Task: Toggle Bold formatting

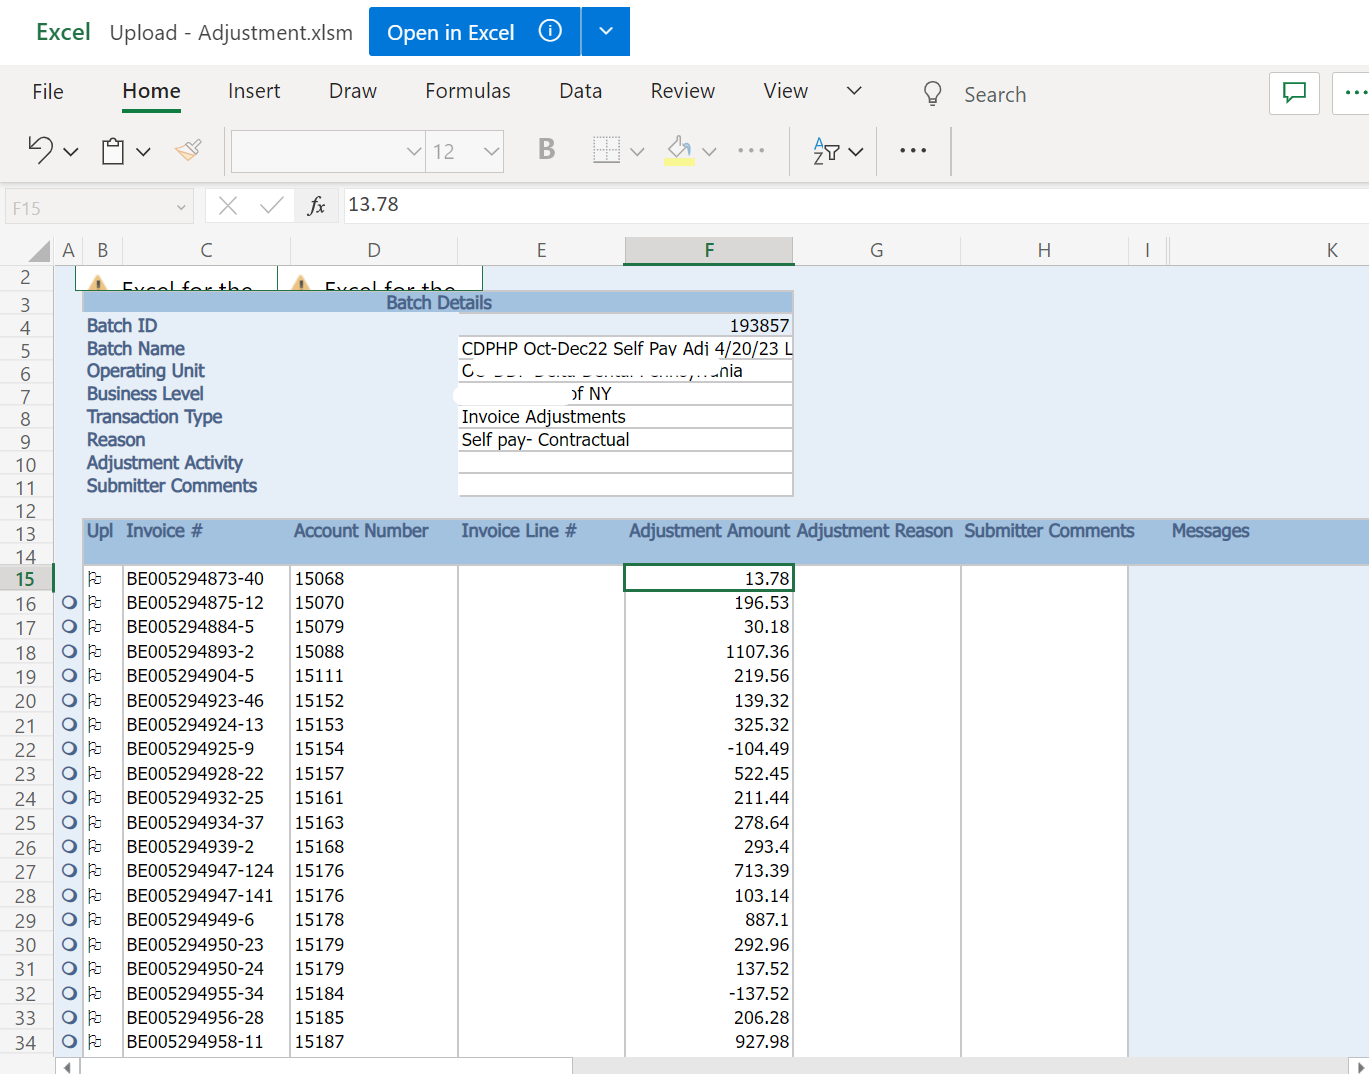Action: click(x=546, y=150)
